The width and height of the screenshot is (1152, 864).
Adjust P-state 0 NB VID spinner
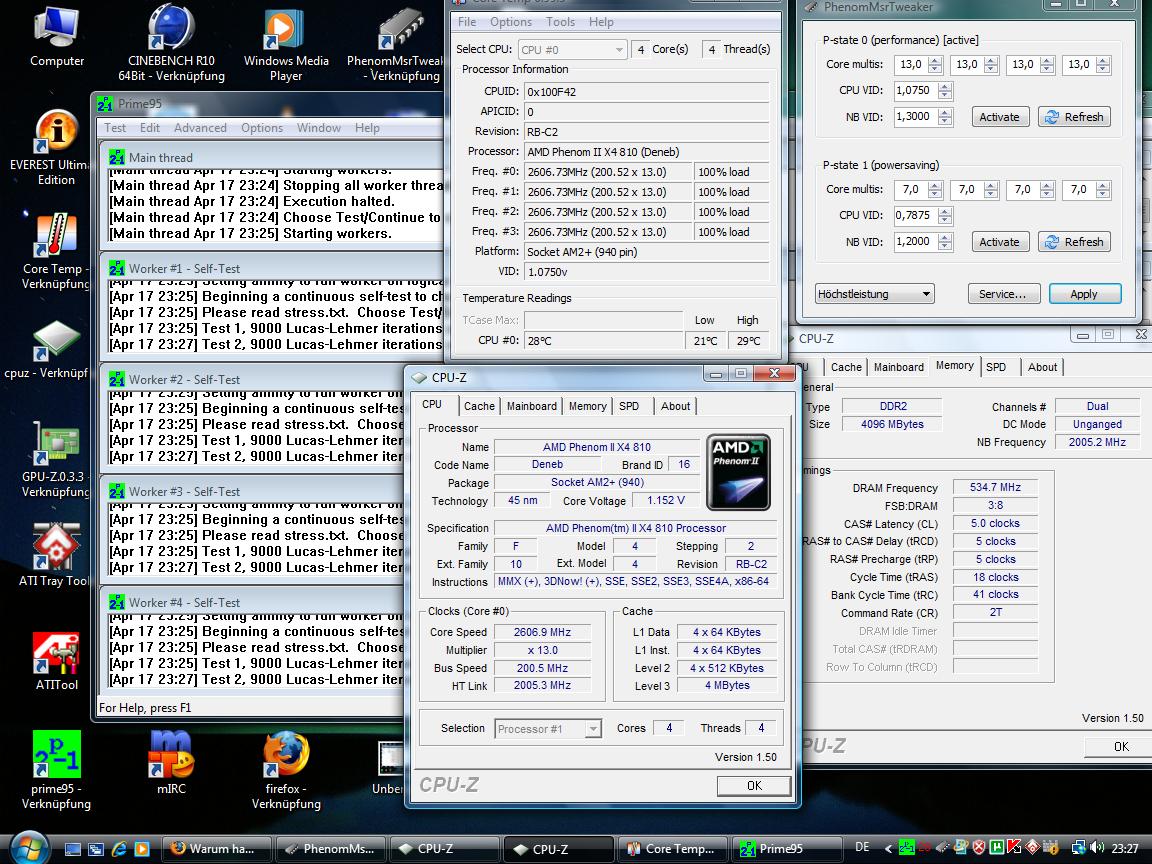[945, 117]
